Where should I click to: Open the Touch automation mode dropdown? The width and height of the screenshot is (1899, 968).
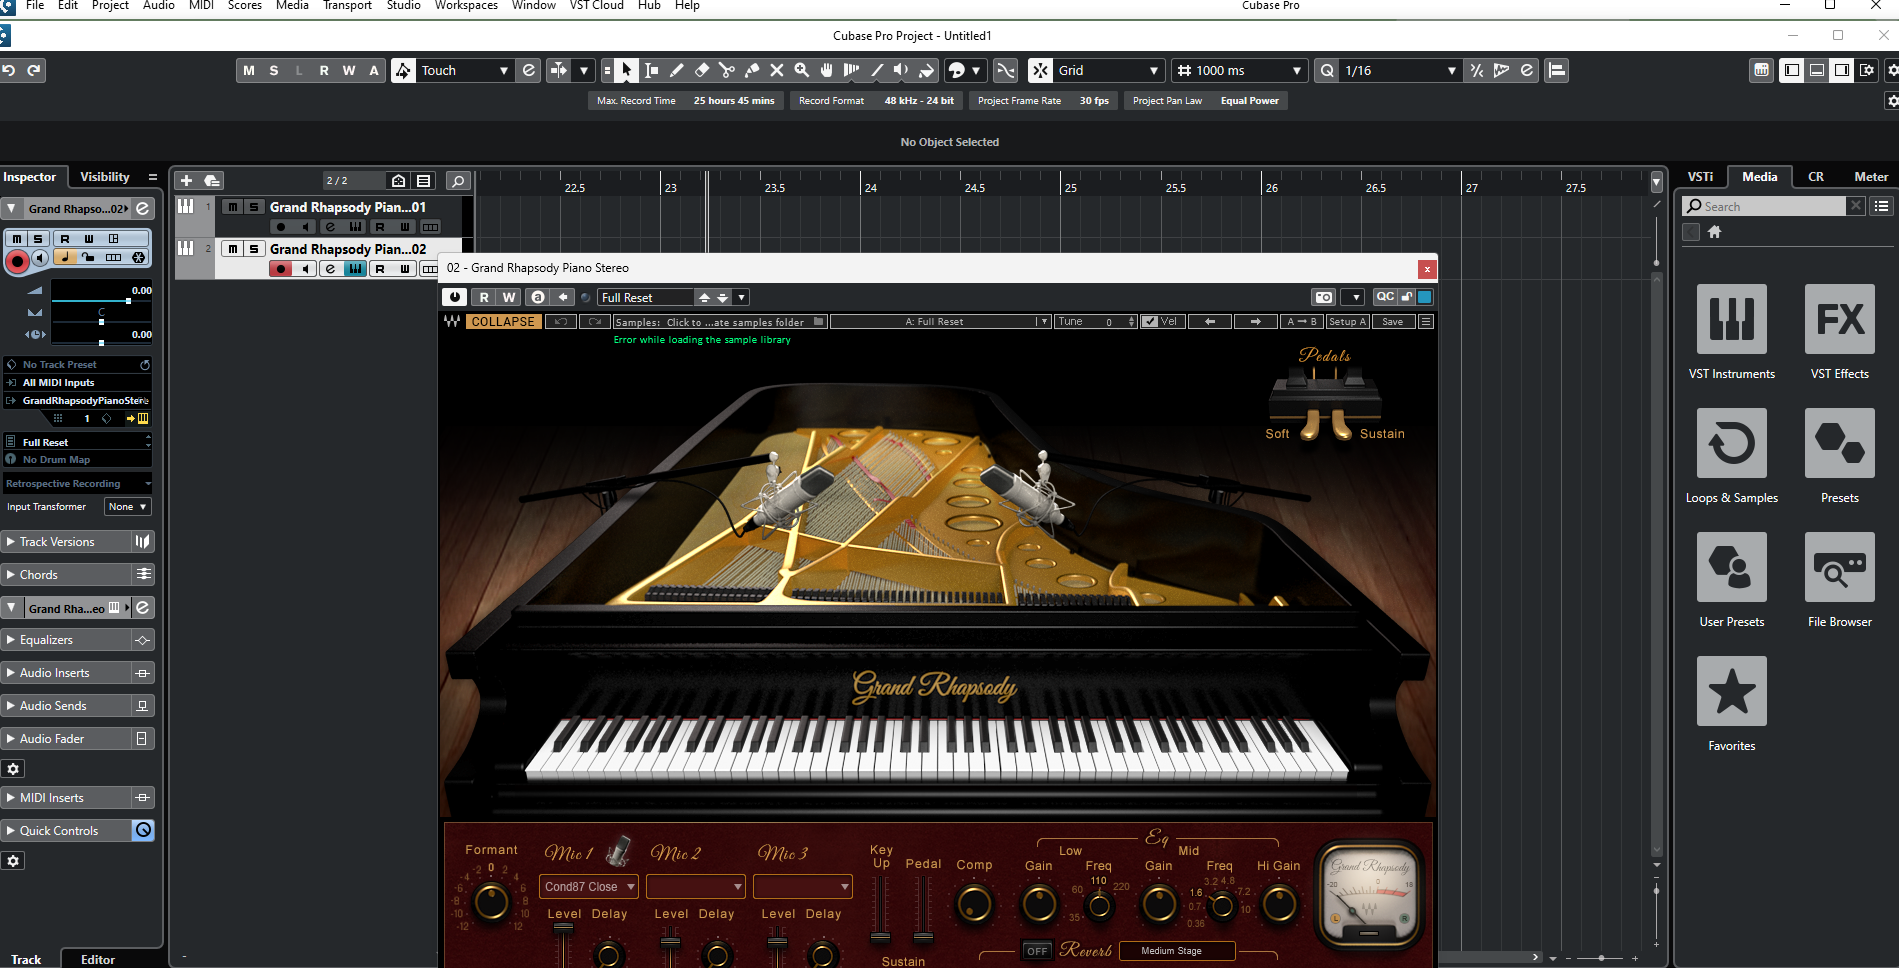coord(465,70)
